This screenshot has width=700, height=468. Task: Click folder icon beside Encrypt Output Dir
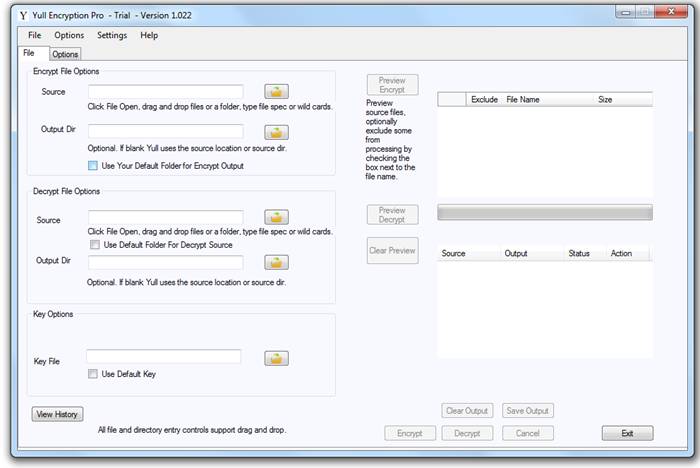(x=276, y=132)
